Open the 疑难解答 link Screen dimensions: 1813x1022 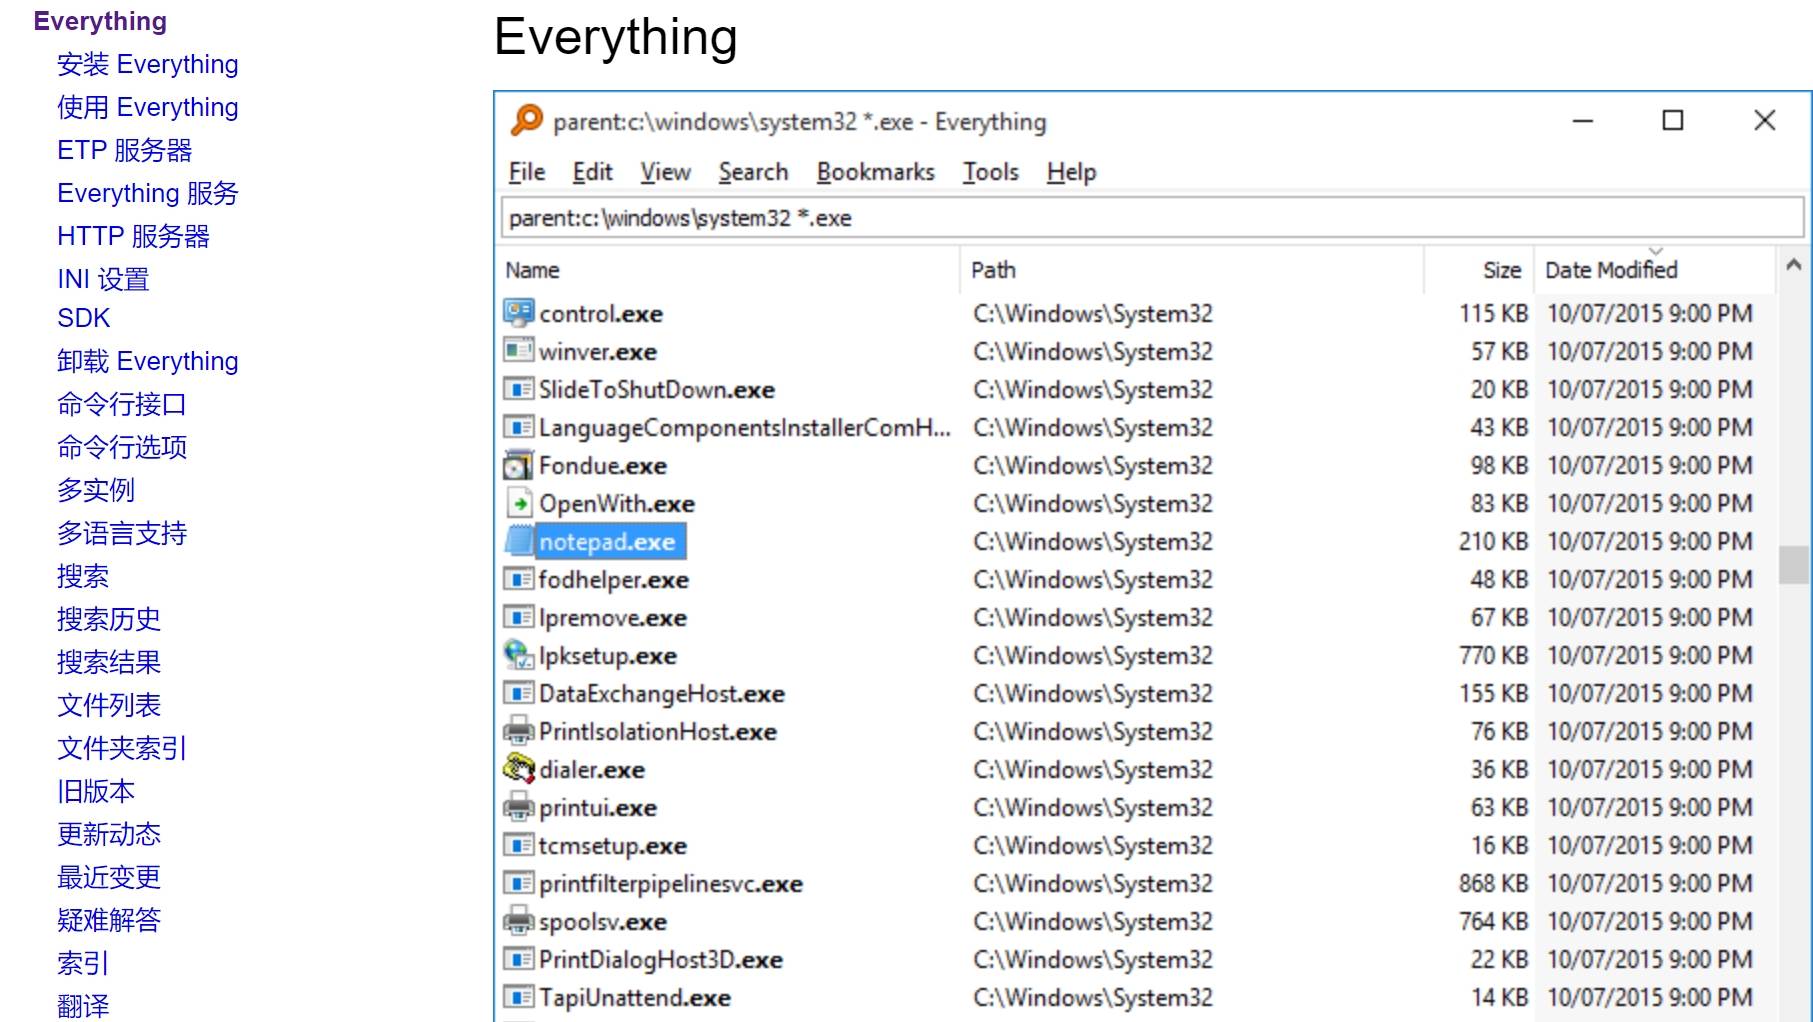click(109, 920)
